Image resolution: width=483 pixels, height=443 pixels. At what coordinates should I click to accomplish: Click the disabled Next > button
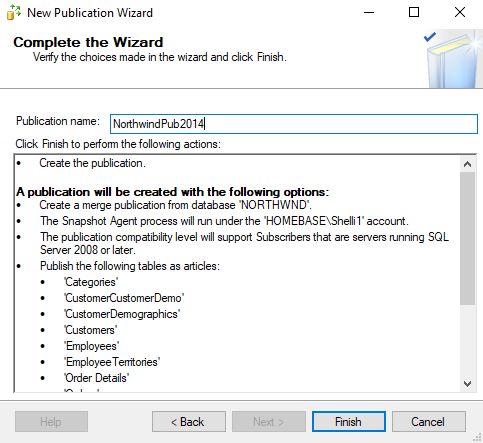point(269,422)
